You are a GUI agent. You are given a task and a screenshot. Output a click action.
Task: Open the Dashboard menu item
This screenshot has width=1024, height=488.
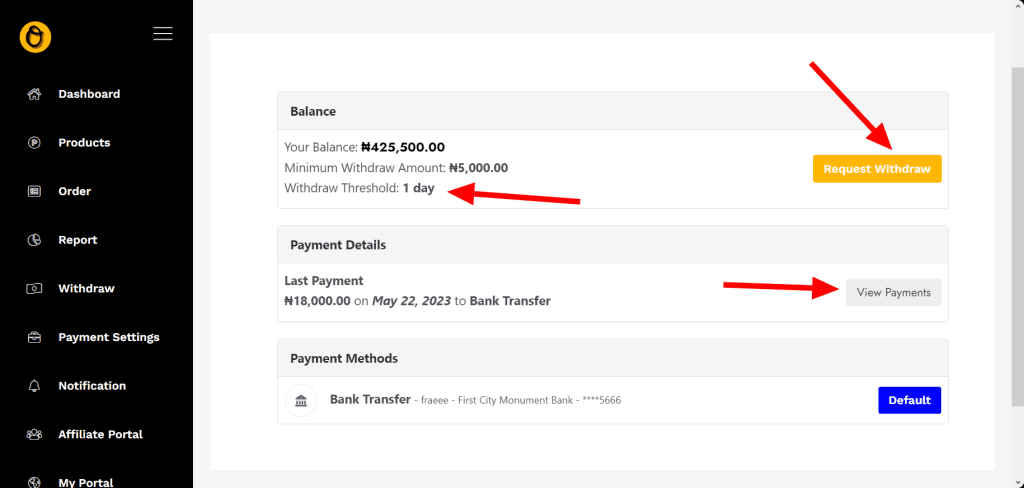coord(89,94)
